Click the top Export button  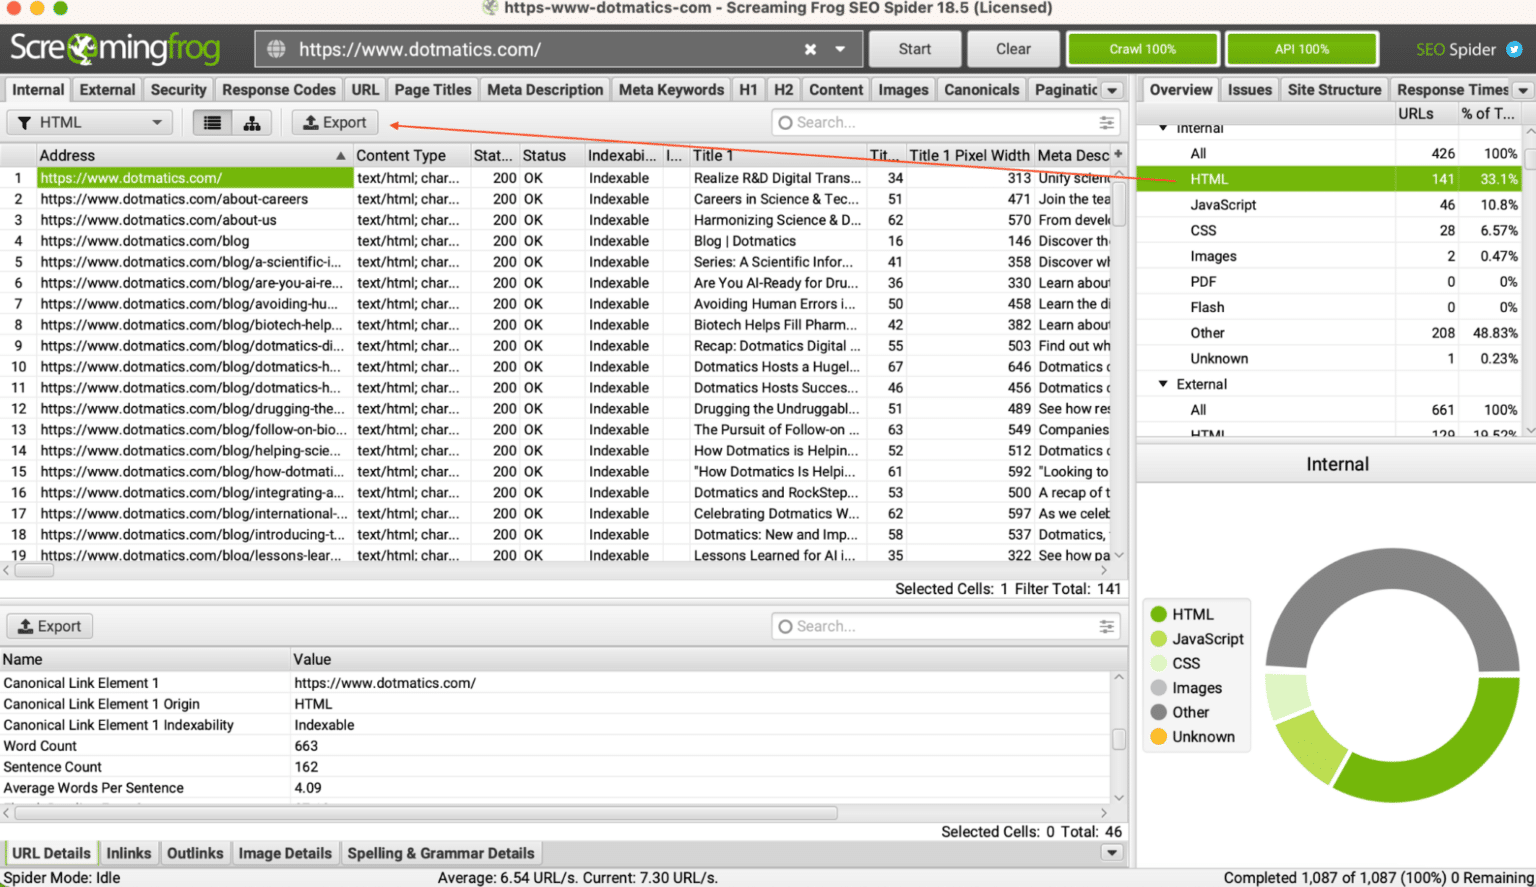335,123
